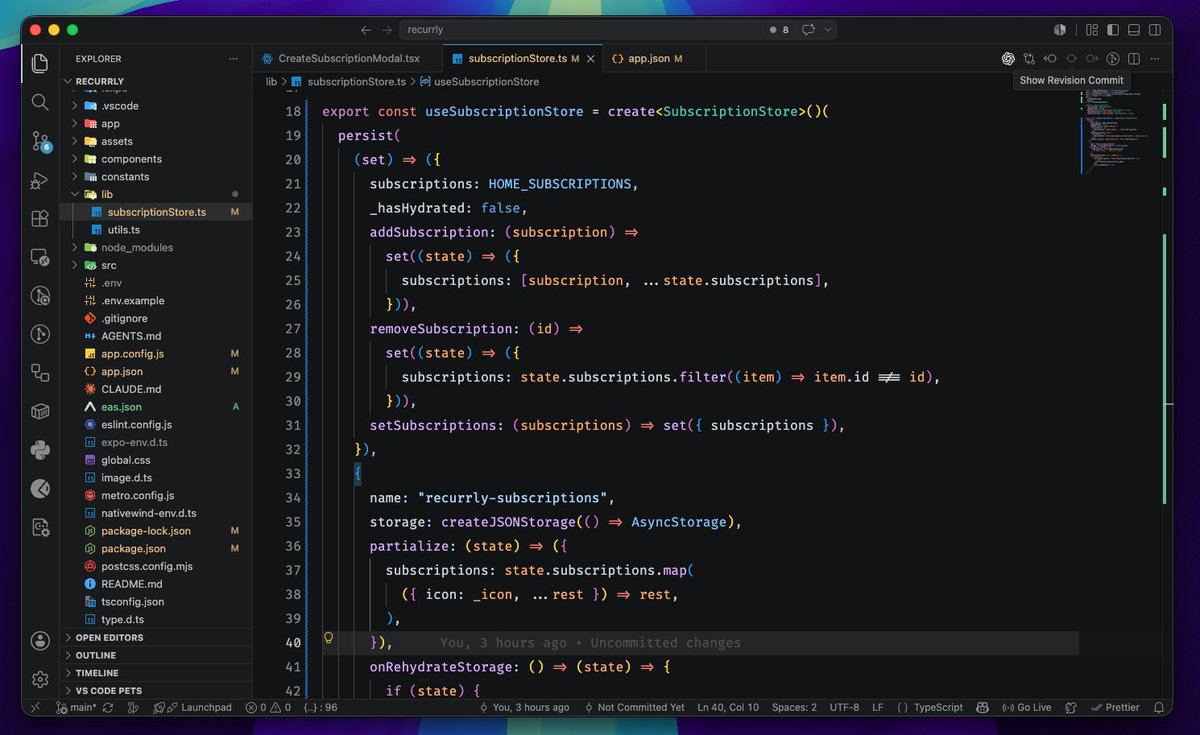Open changes with next revision
The image size is (1200, 735).
point(1092,59)
